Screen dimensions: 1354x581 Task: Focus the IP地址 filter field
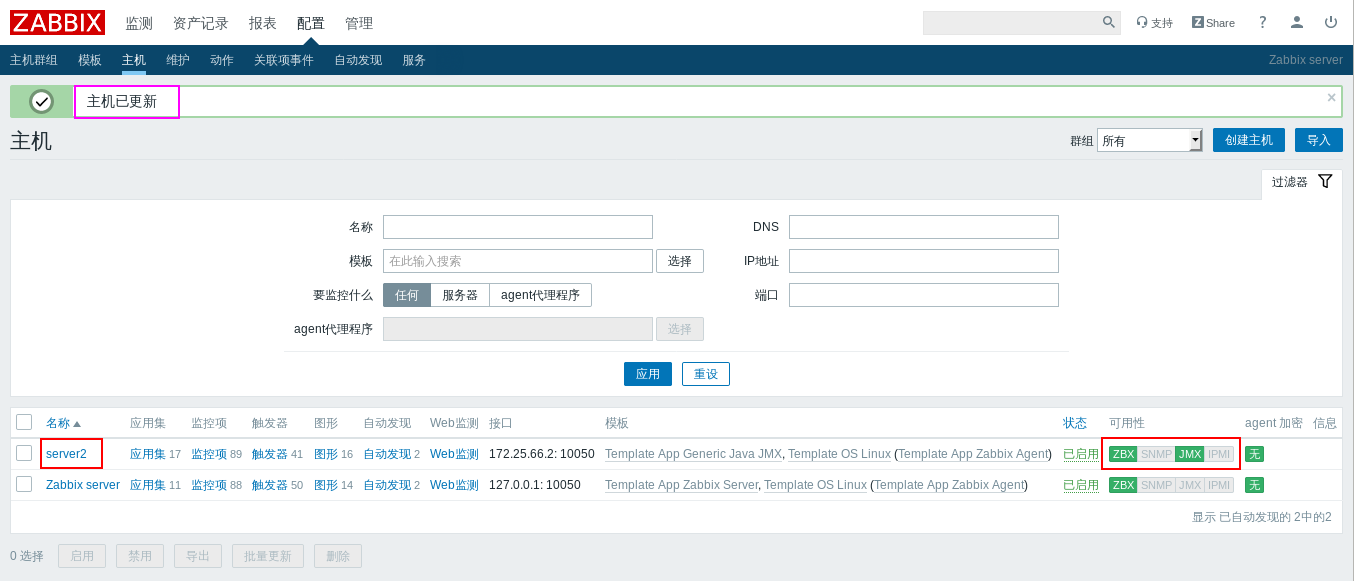[924, 261]
